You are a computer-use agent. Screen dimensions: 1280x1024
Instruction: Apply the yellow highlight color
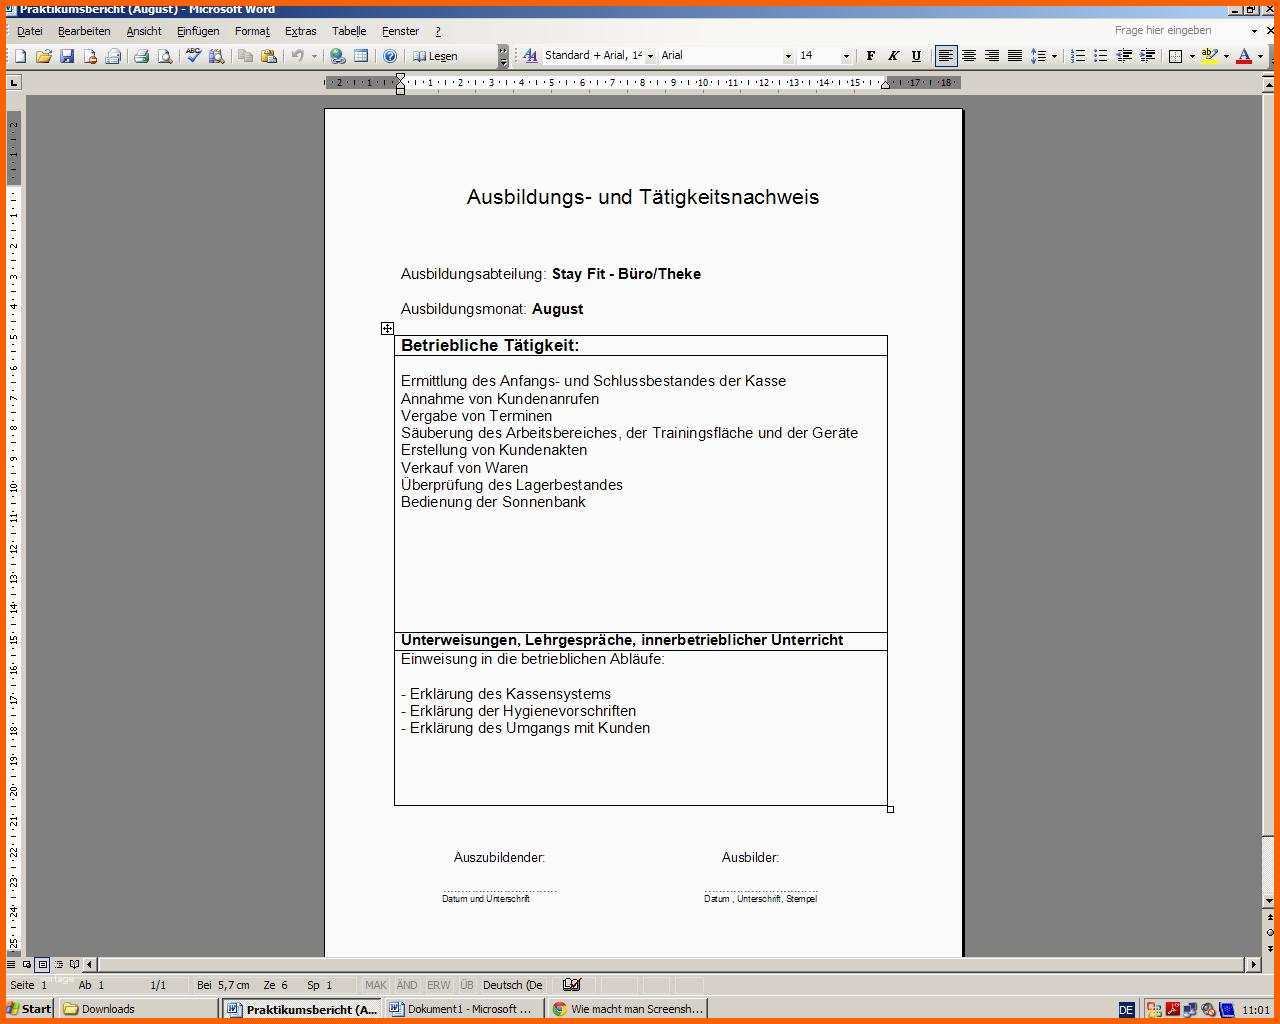(x=1209, y=56)
